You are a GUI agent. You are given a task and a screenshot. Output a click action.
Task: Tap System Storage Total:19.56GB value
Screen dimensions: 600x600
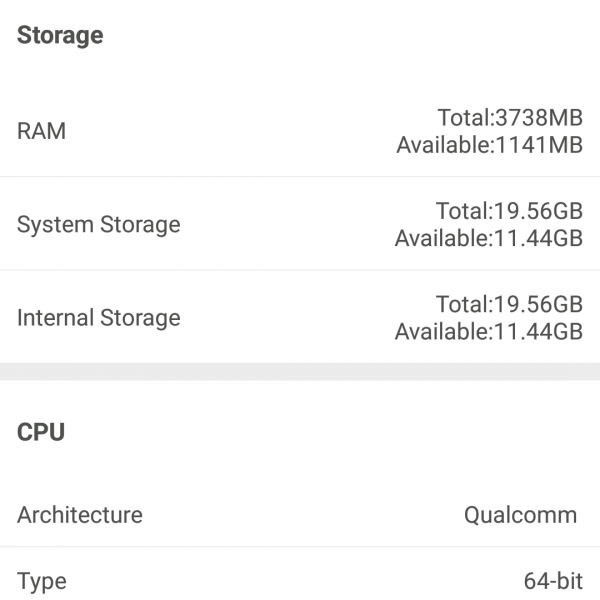click(509, 212)
